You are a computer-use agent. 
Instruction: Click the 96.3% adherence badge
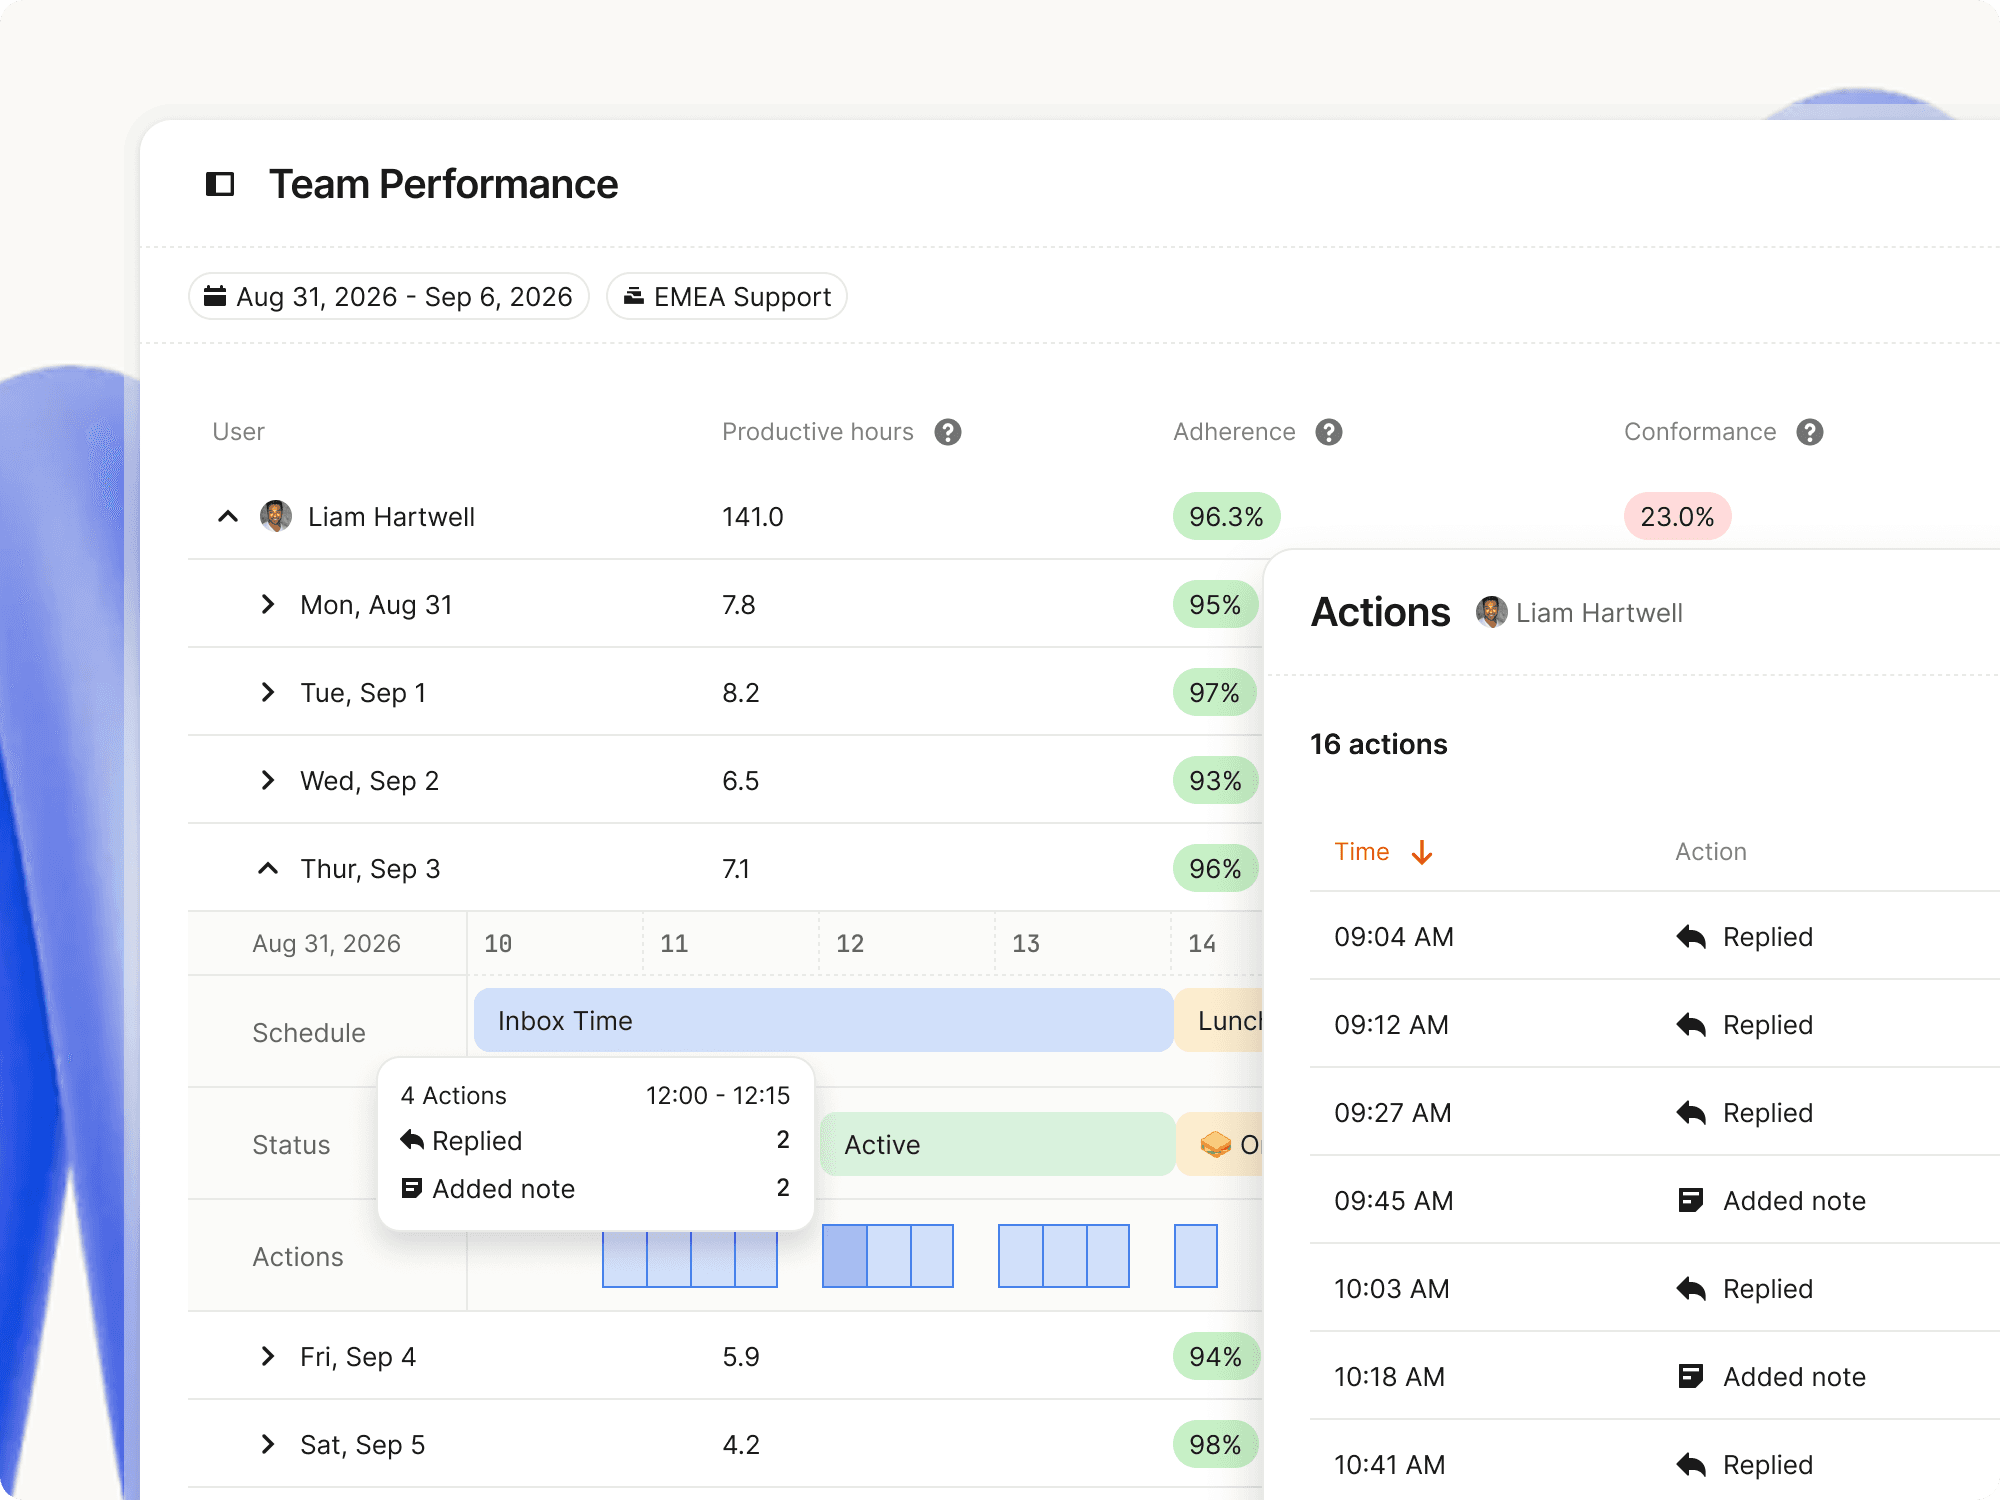click(1226, 516)
